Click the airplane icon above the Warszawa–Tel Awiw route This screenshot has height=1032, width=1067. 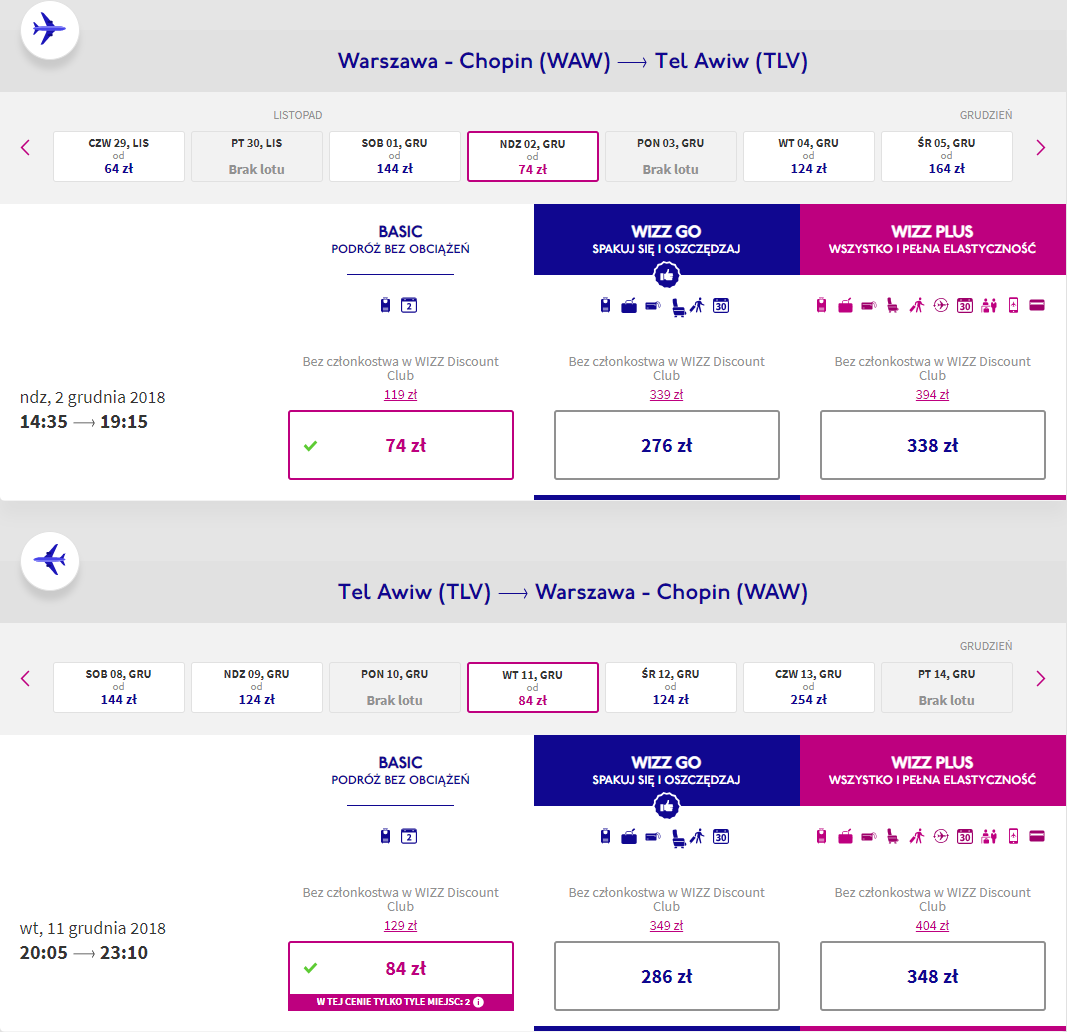[x=49, y=30]
